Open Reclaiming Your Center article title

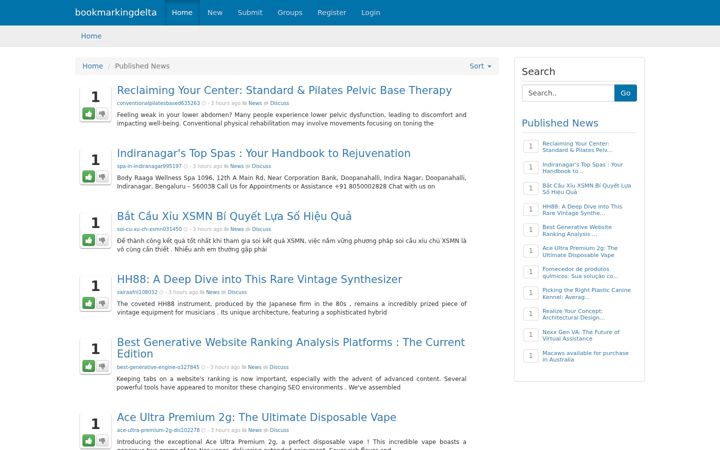(x=284, y=90)
